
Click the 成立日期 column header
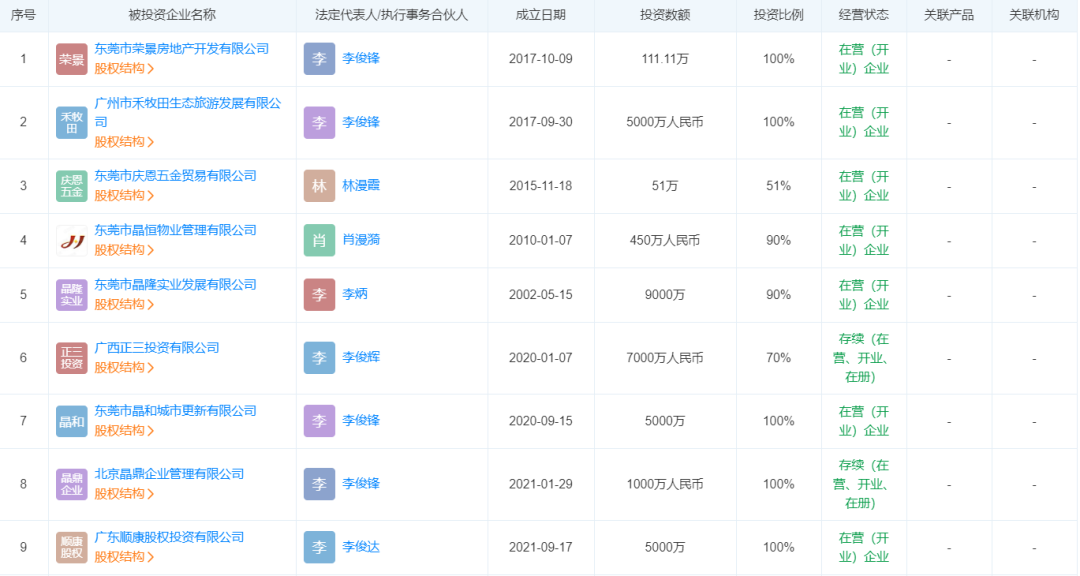tap(540, 15)
